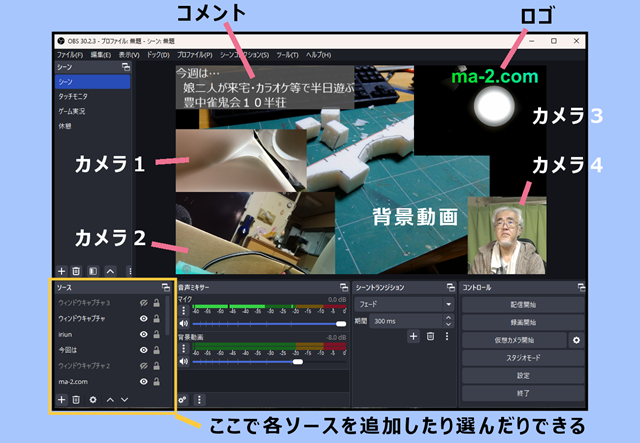Toggle lock on ウィンドウキャプチャ 3
The width and height of the screenshot is (640, 443).
pos(156,303)
